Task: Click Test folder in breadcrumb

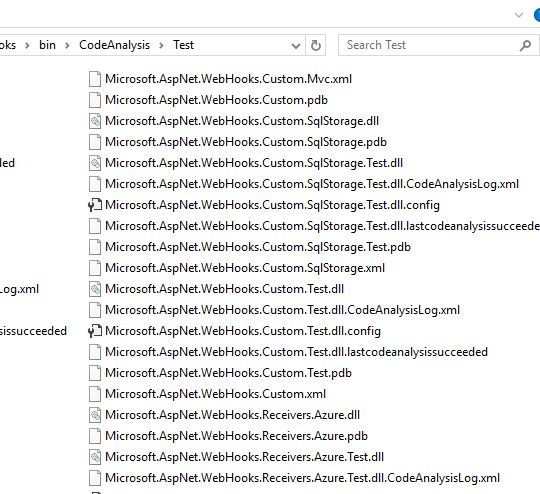Action: point(184,45)
